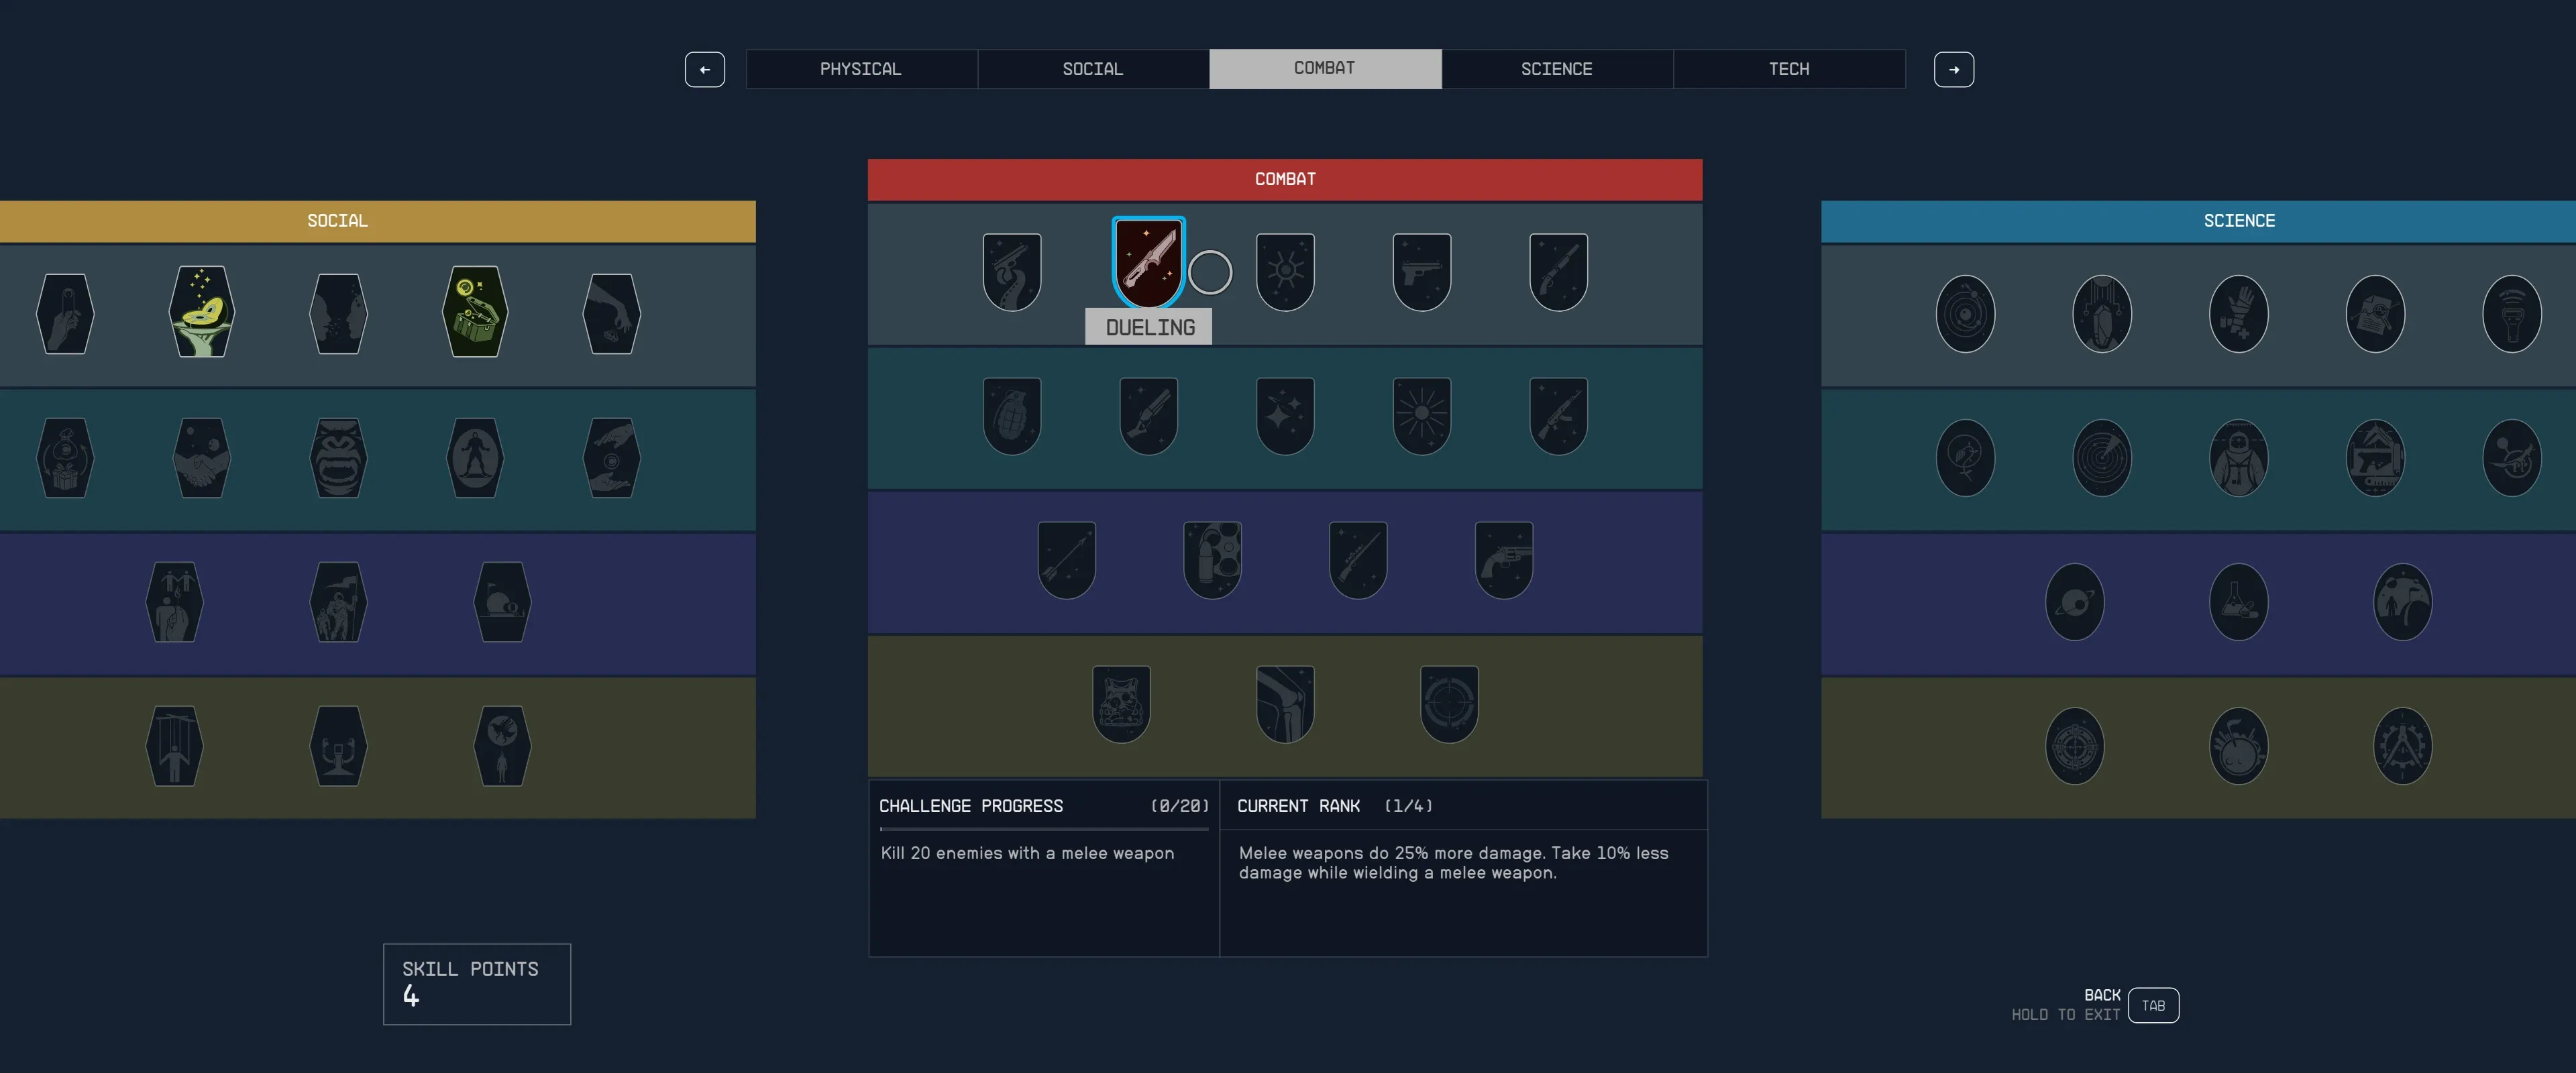Go to next category with right arrow
The height and width of the screenshot is (1073, 2576).
1953,69
